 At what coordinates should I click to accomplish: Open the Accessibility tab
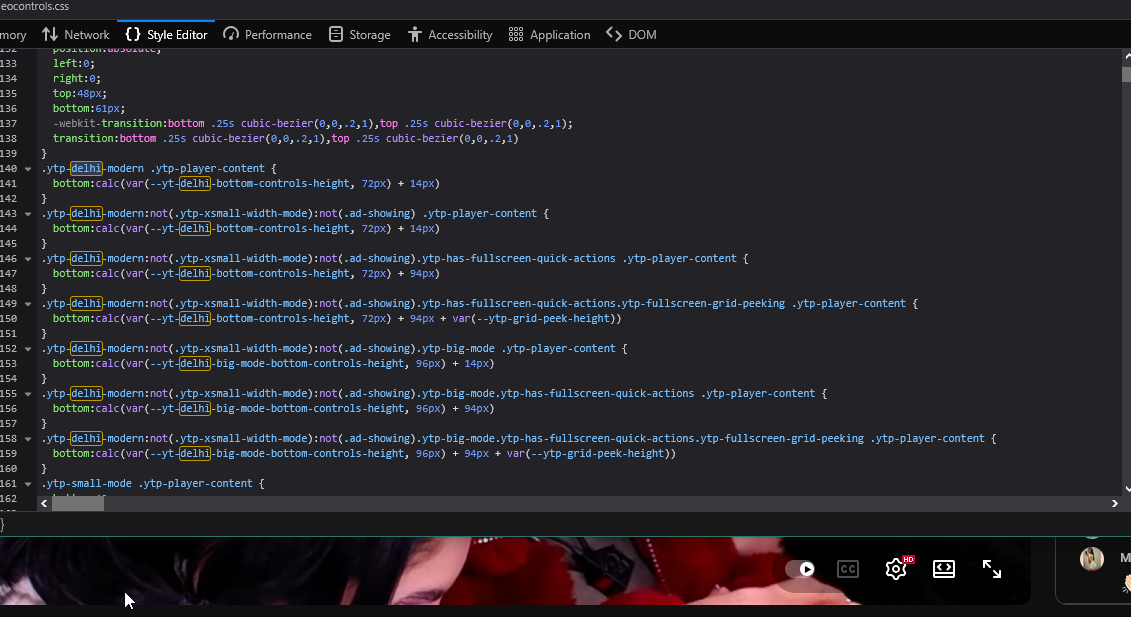[450, 35]
